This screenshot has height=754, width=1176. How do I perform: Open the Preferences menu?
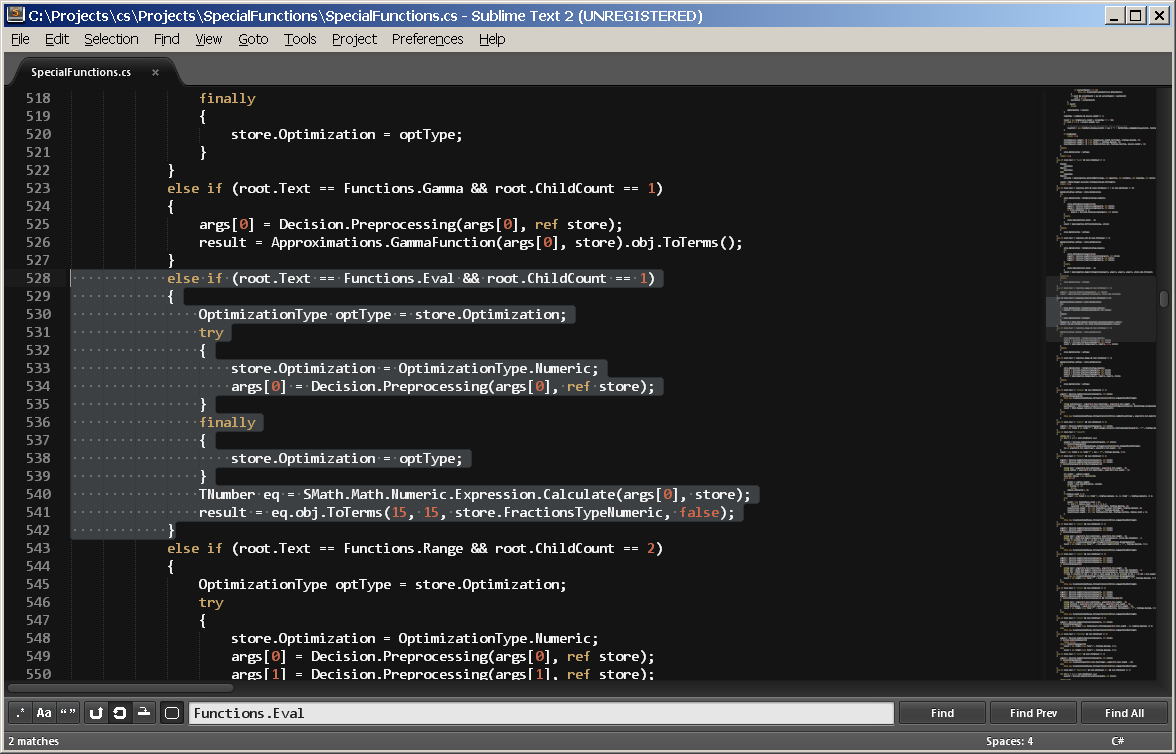click(427, 39)
